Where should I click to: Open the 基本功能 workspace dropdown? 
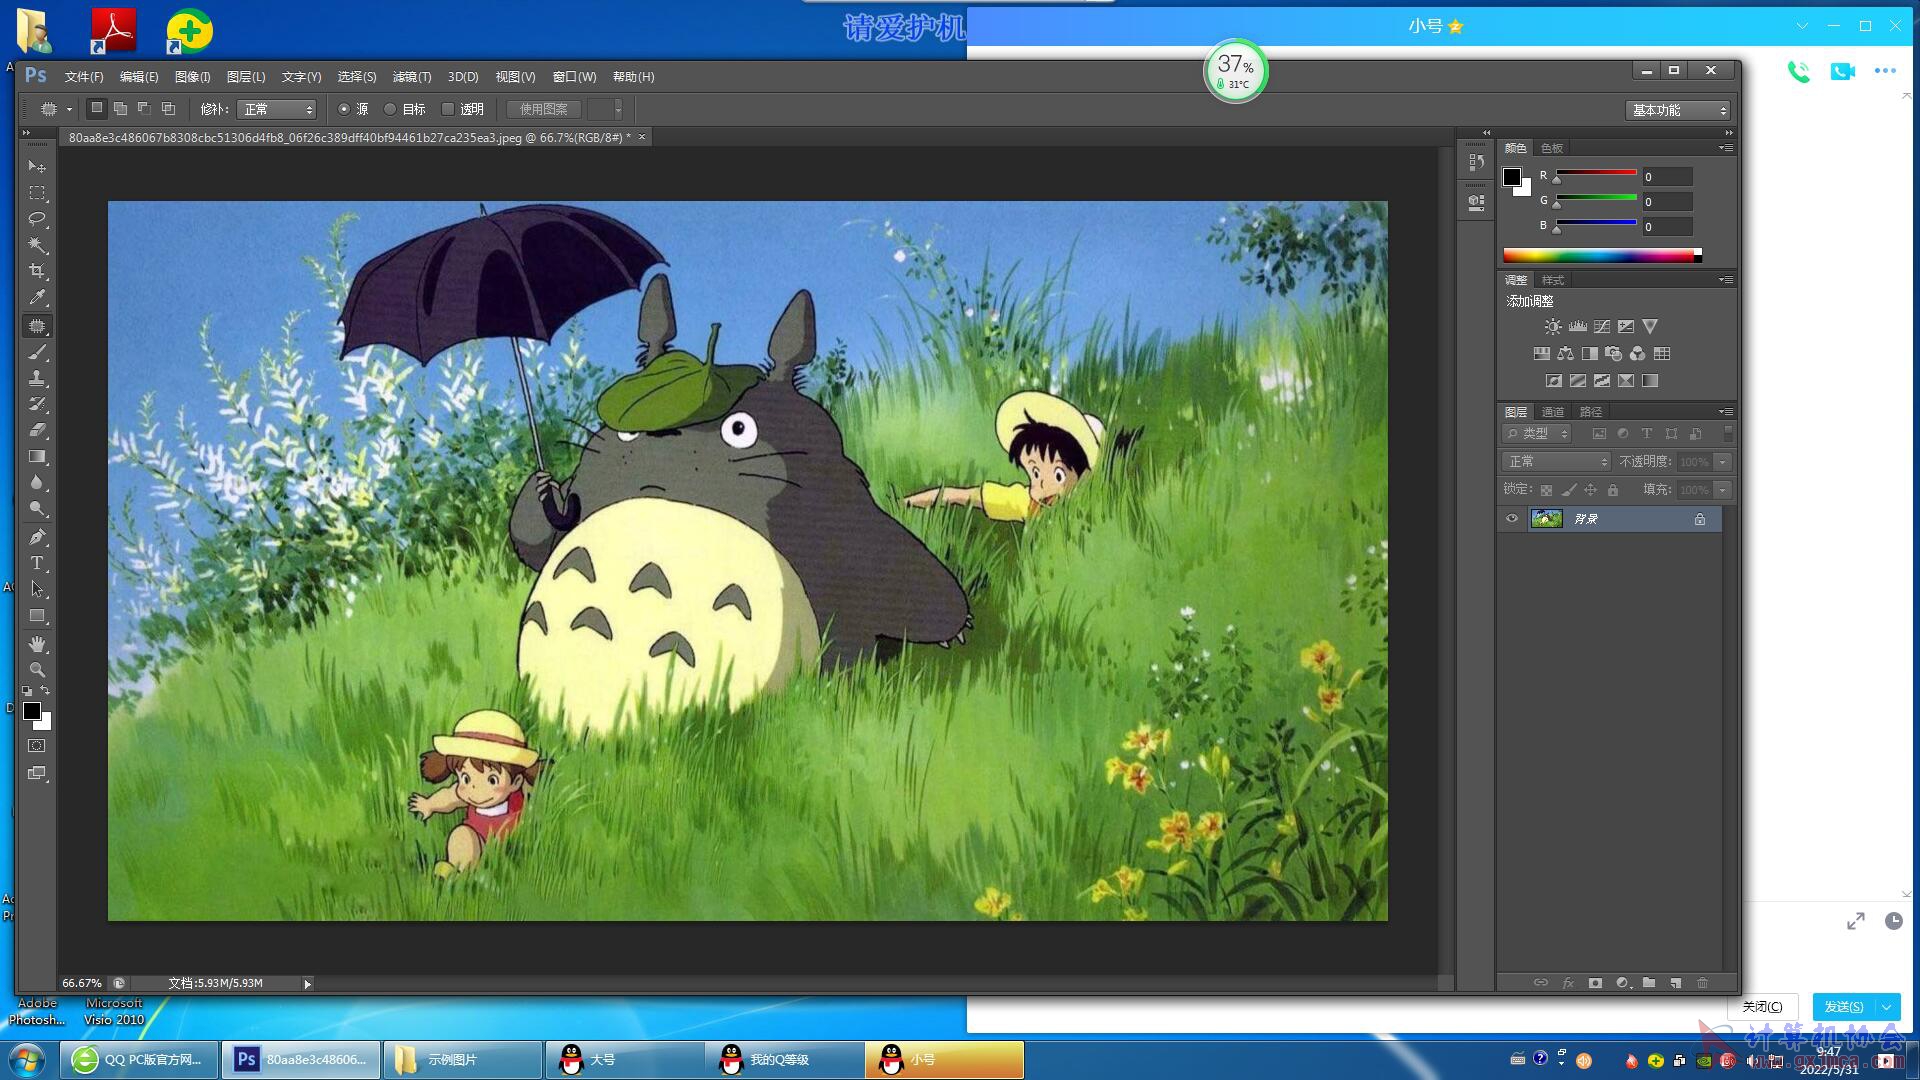tap(1679, 110)
